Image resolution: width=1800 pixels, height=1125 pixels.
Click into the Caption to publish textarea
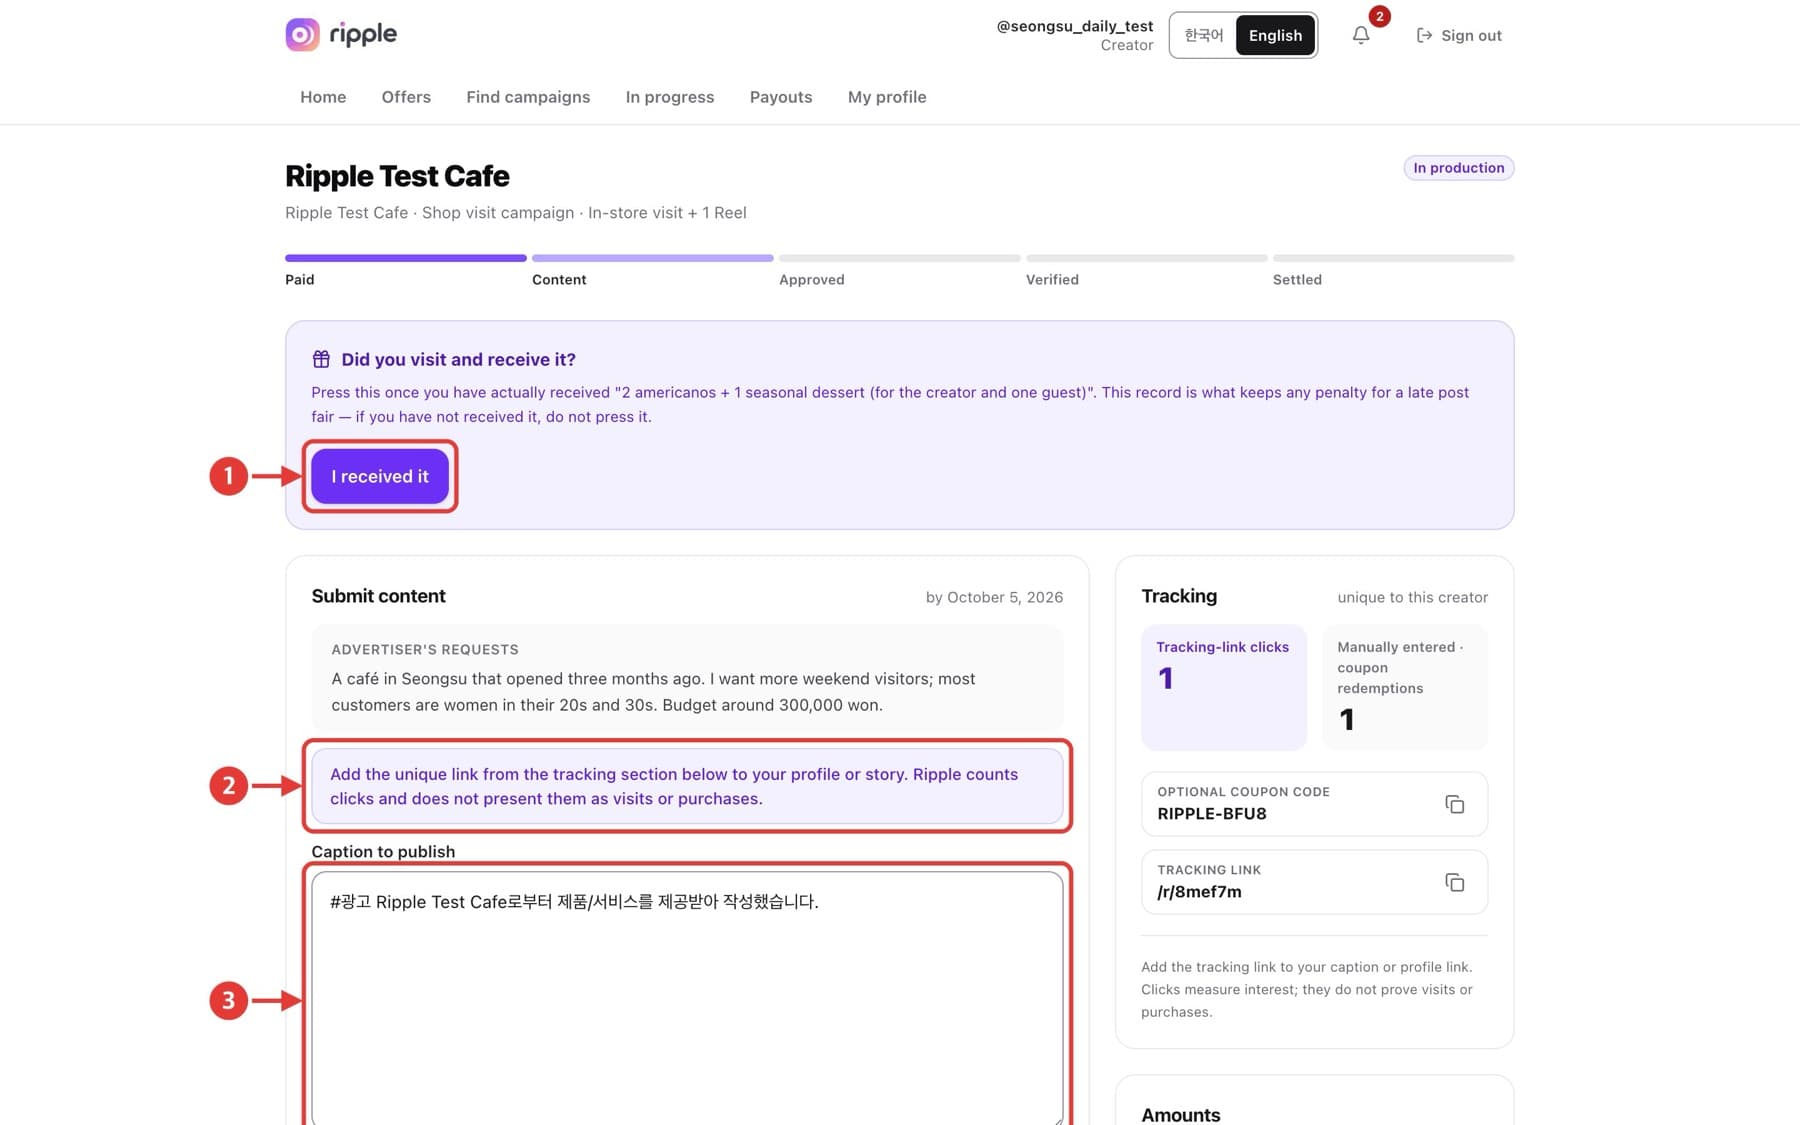[687, 998]
